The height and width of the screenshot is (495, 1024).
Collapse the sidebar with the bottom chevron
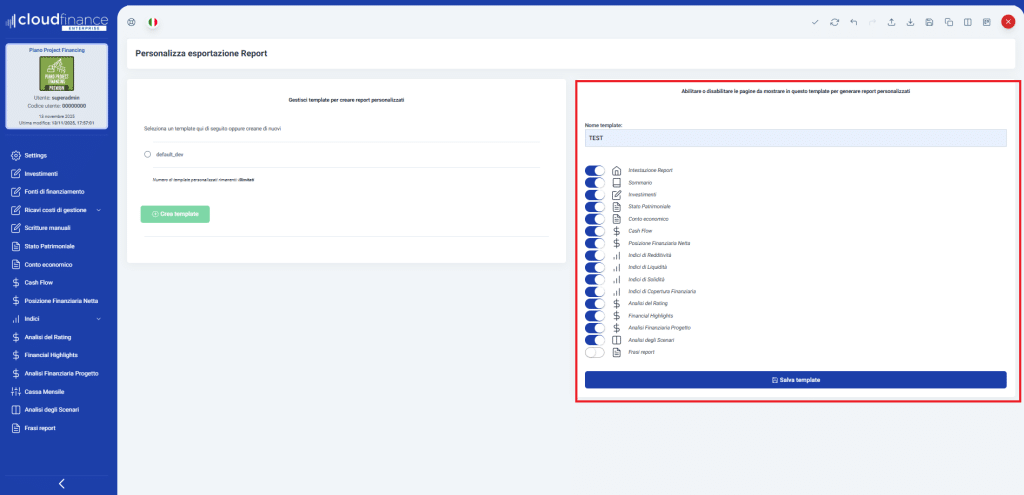coord(61,484)
